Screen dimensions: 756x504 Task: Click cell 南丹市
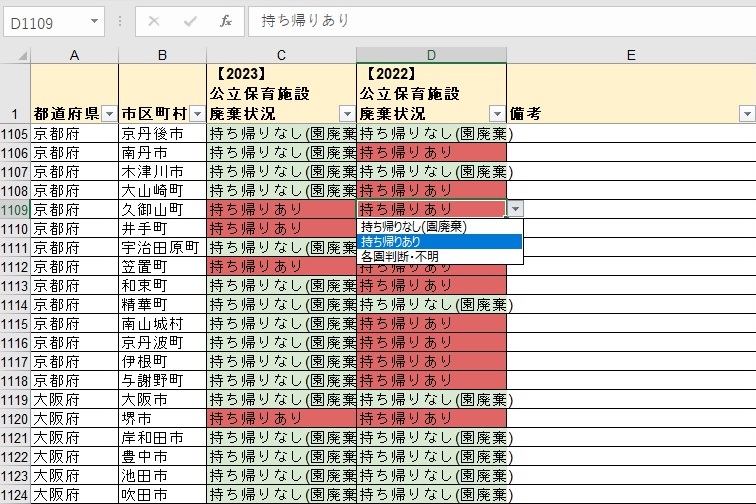[x=162, y=153]
